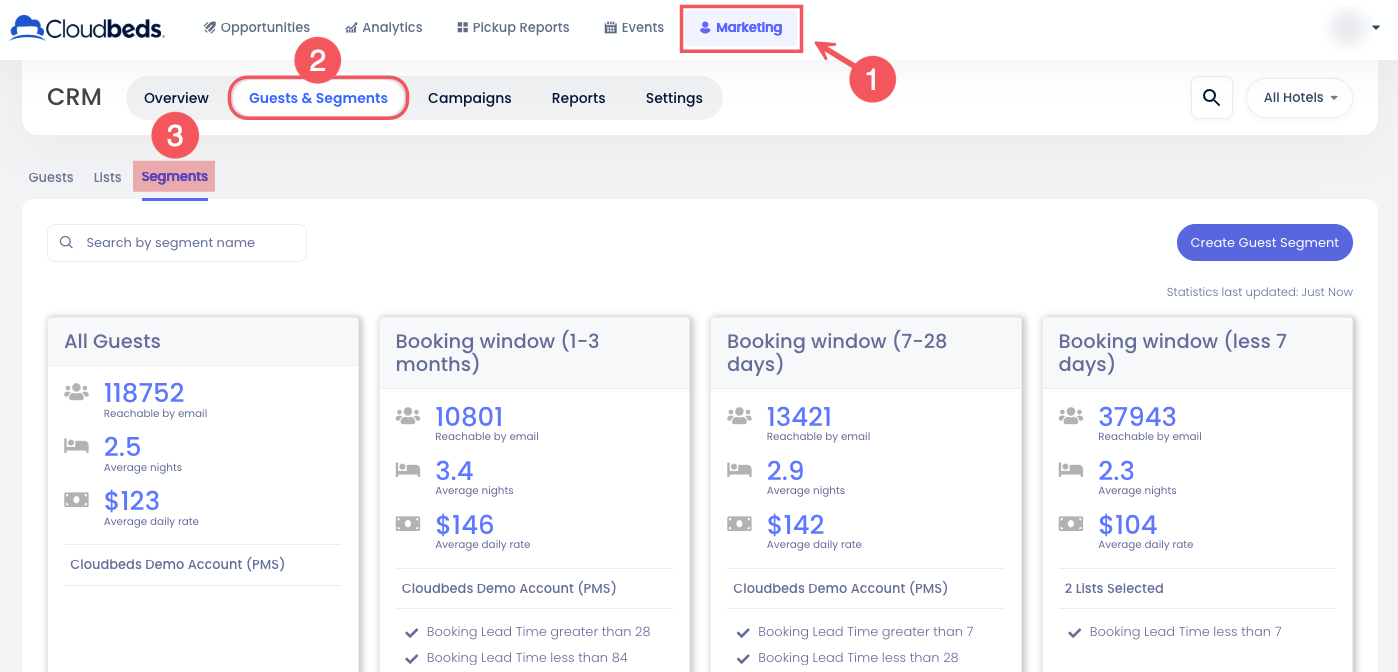The height and width of the screenshot is (672, 1398).
Task: Click checkmark beside Booking Lead Time less than 7
Action: pos(1074,632)
